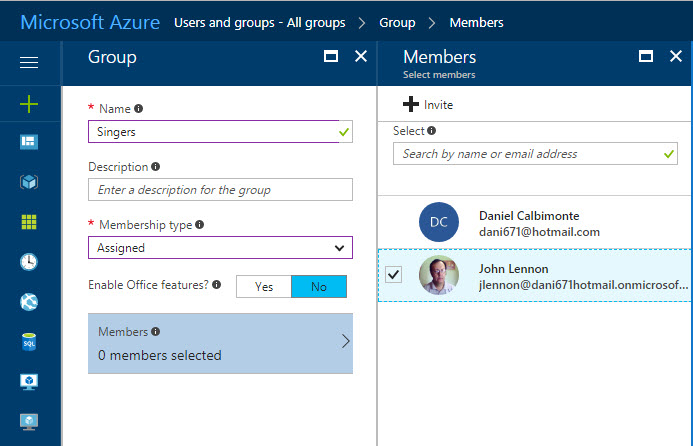This screenshot has width=693, height=446.
Task: Open the Dashboard icon in the sidebar
Action: (x=29, y=142)
